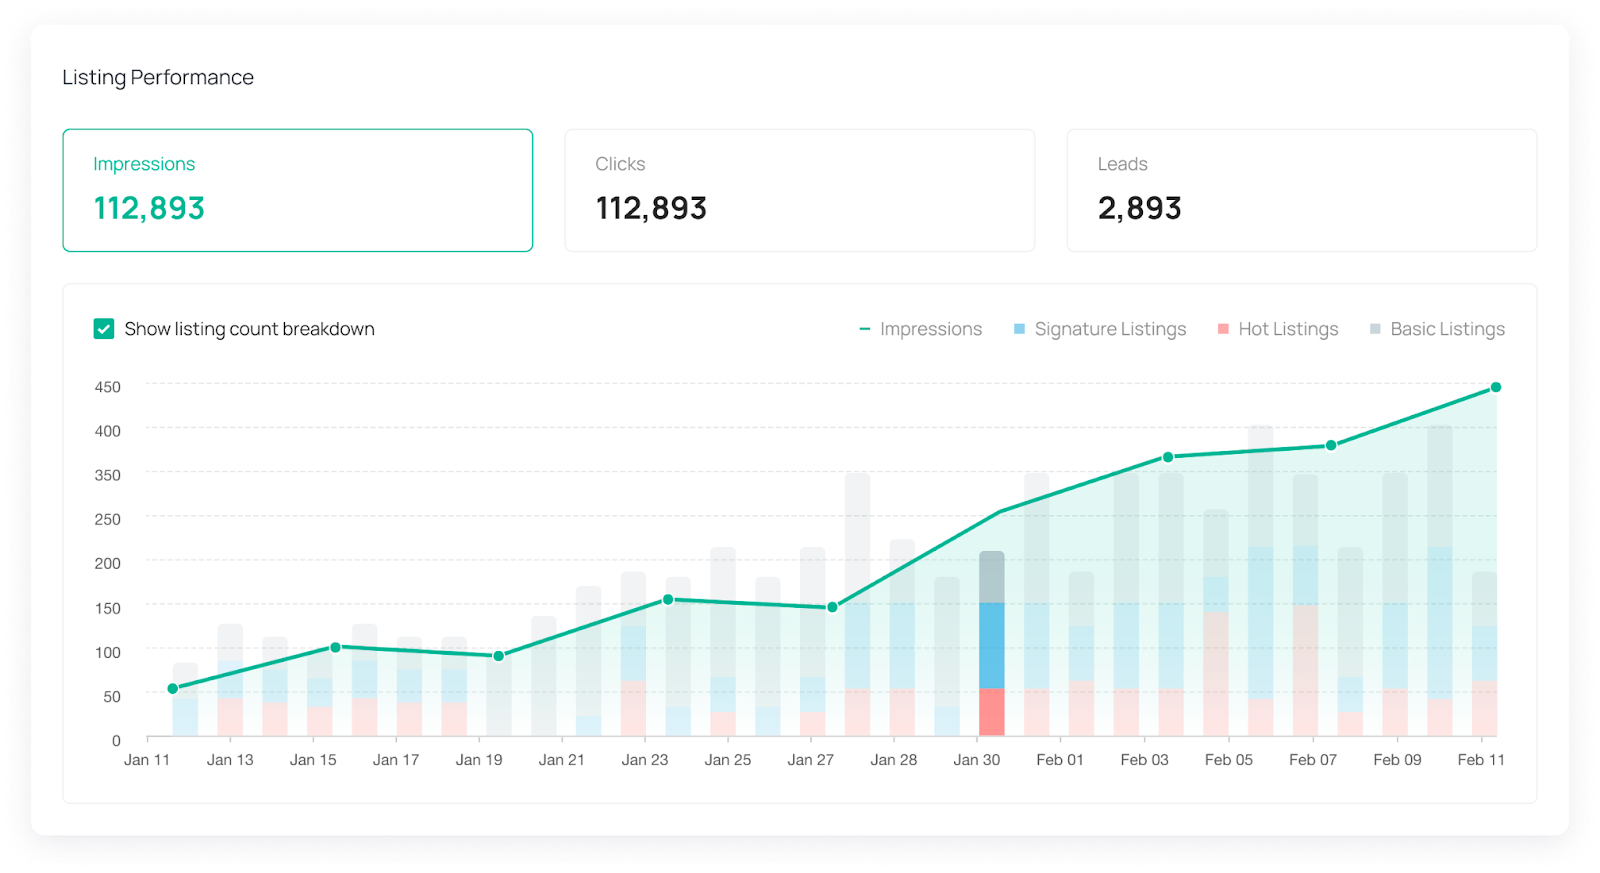Click the Jan 21 x-axis label
Screen dimensions: 1600x873
pyautogui.click(x=562, y=760)
